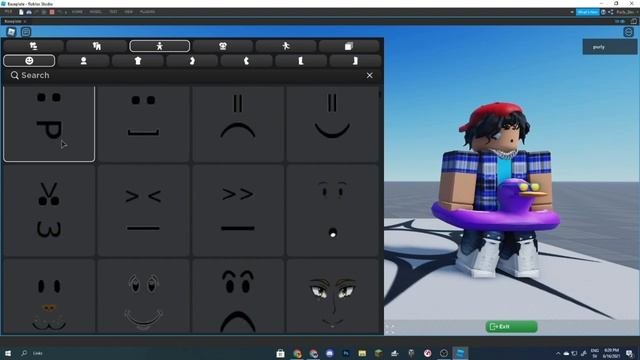Viewport: 640px width, 360px height.
Task: Select the arrows-and-pants clothing category tab
Action: tap(97, 46)
